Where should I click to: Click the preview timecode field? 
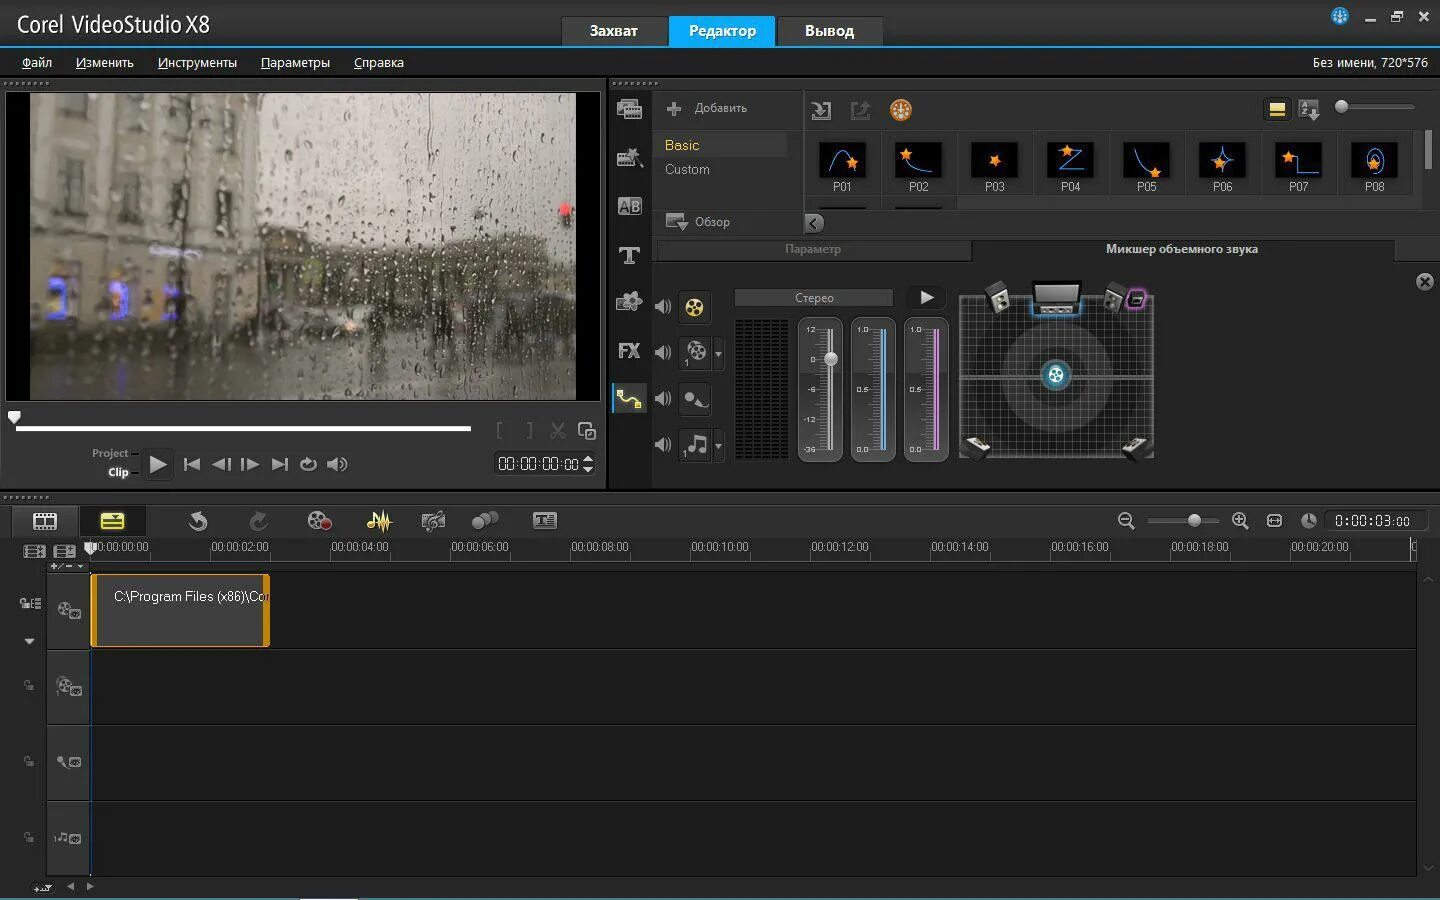point(538,464)
